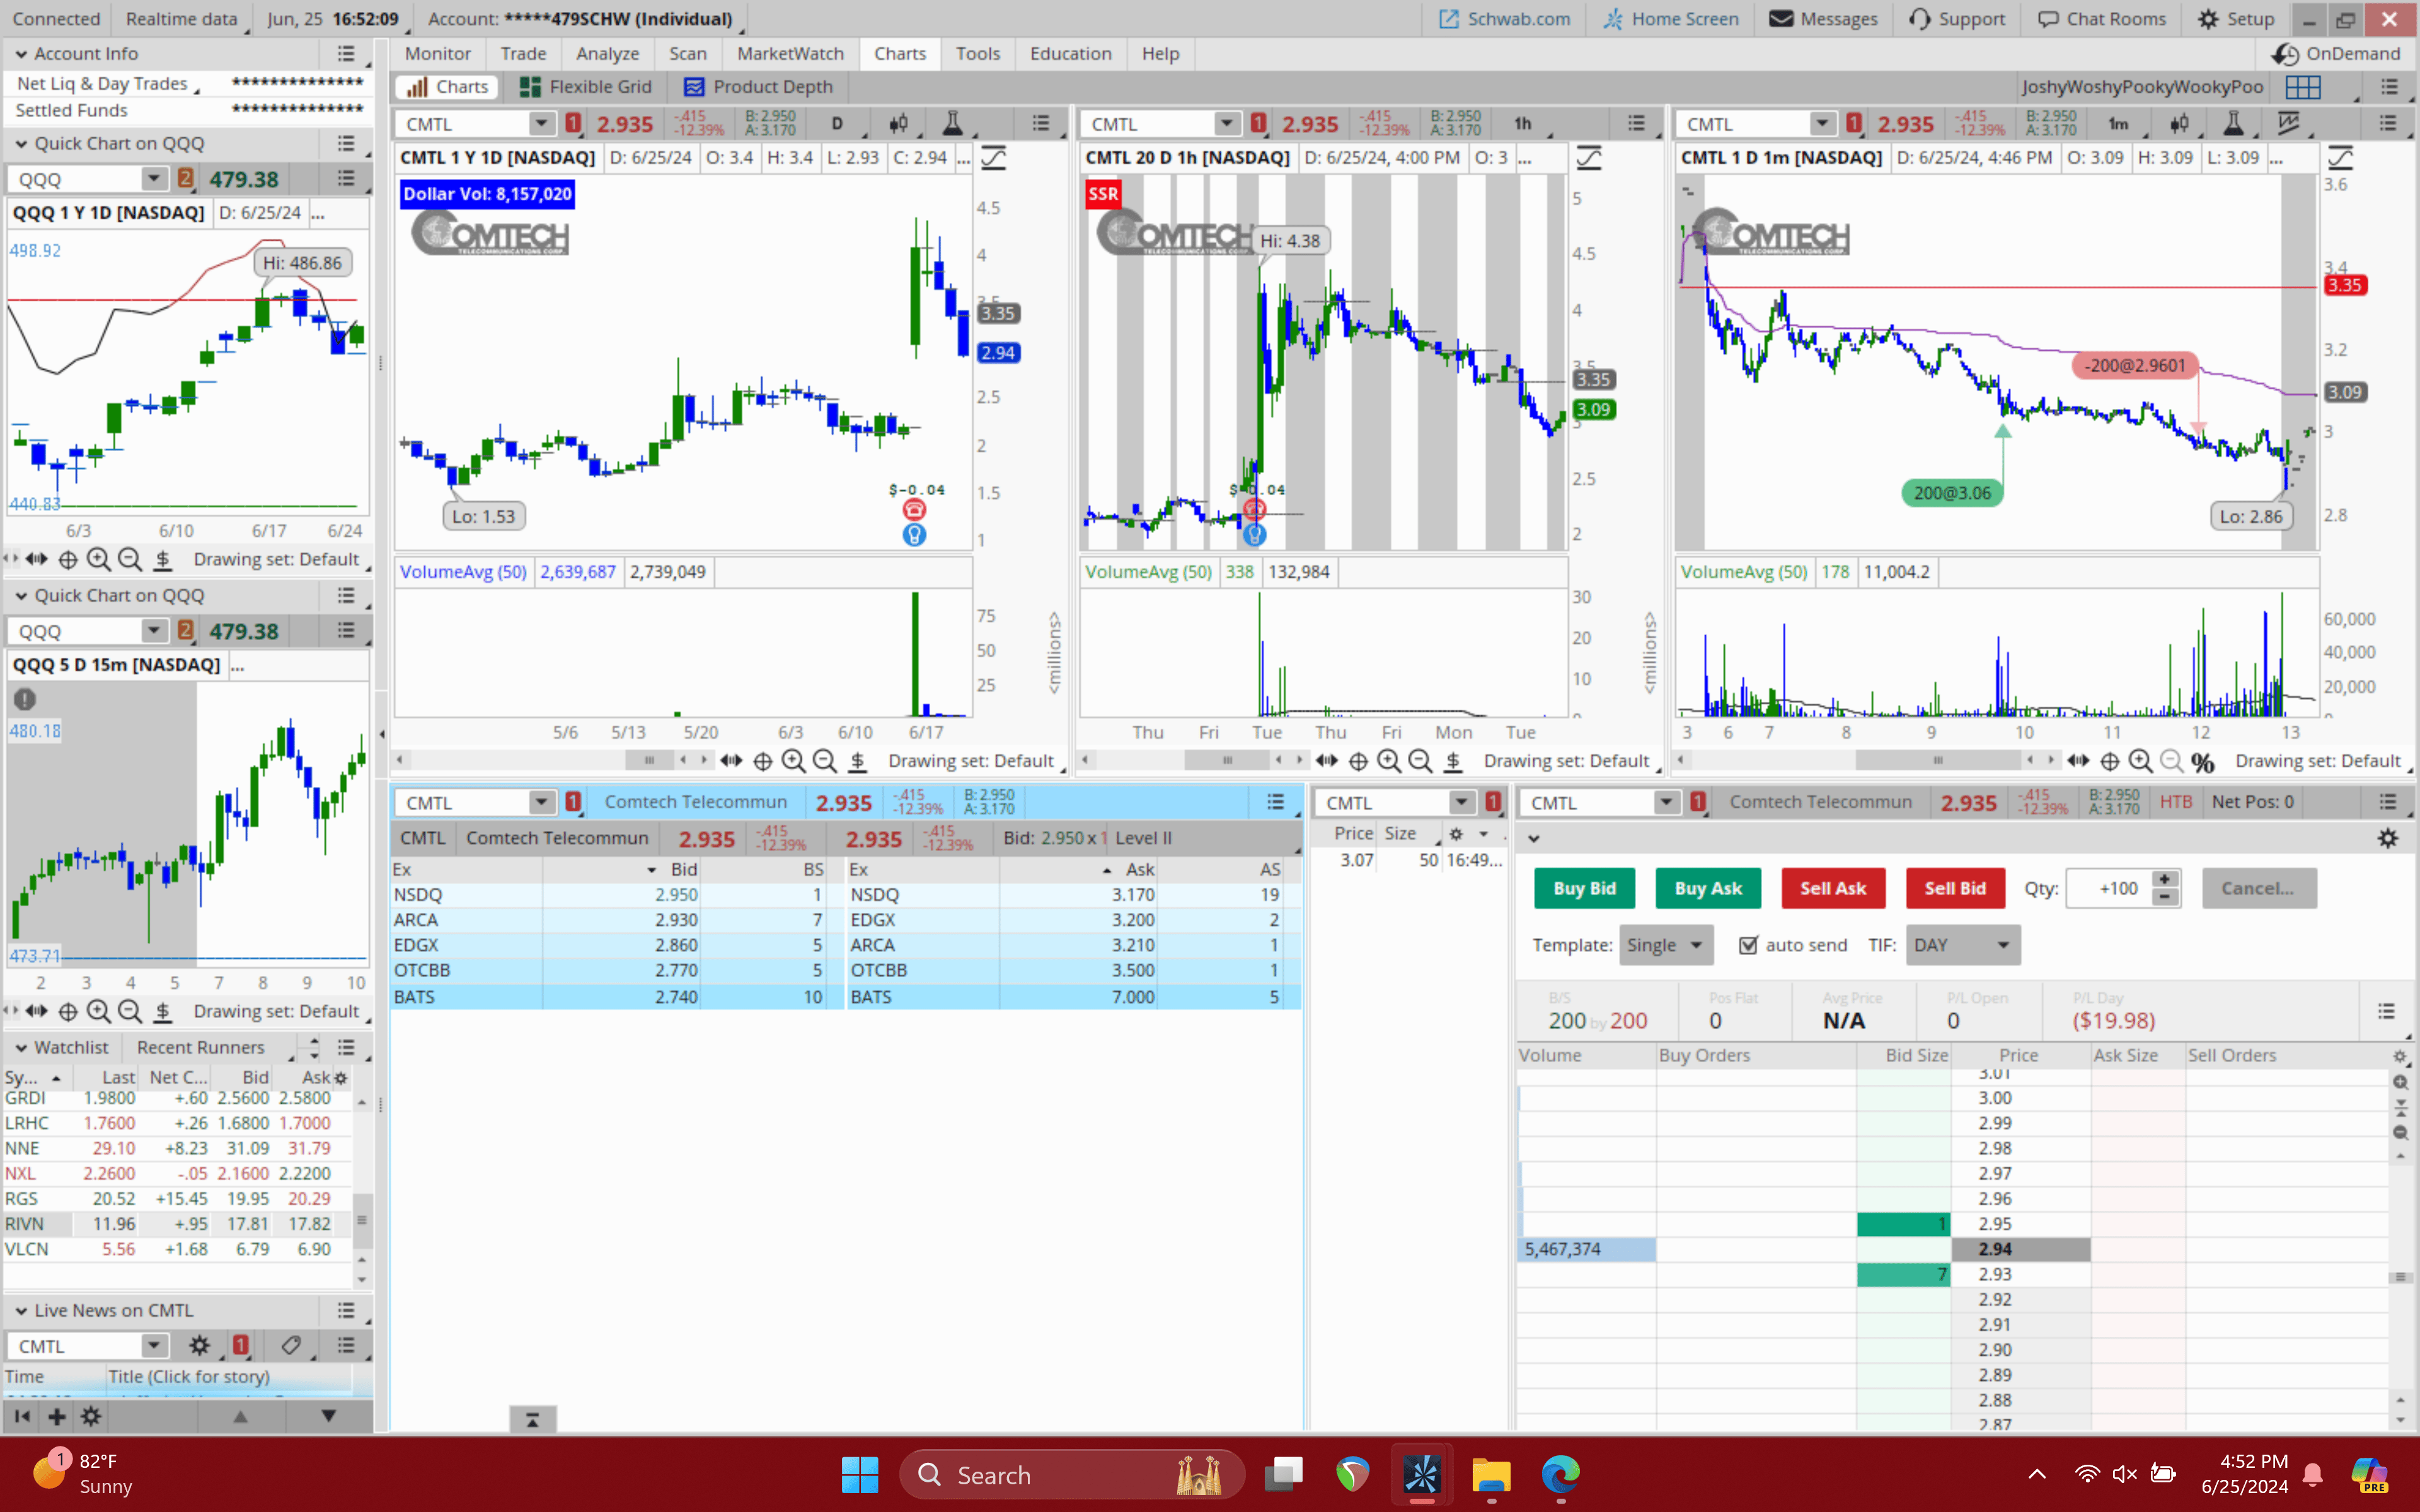Open Active Trader settings gear icon

(x=2387, y=838)
